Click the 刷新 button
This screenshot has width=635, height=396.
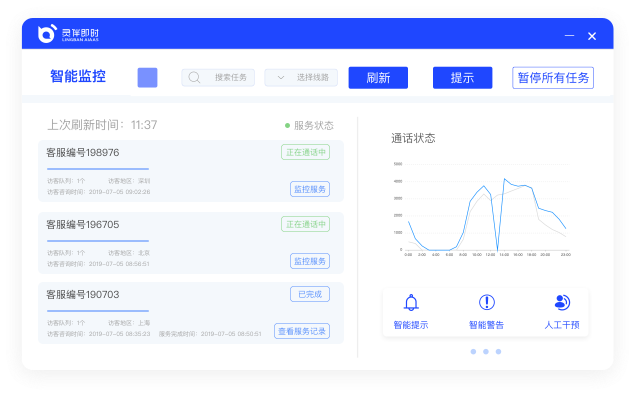[x=378, y=78]
